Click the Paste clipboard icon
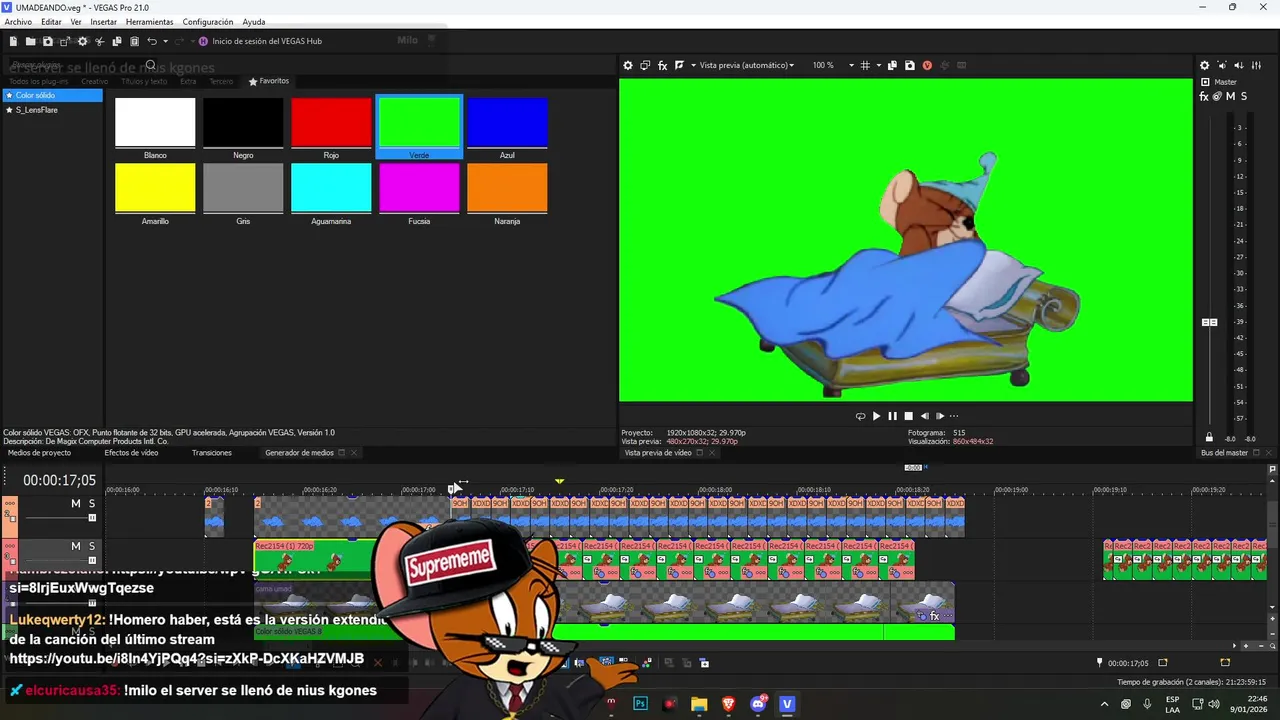This screenshot has height=720, width=1280. (134, 41)
